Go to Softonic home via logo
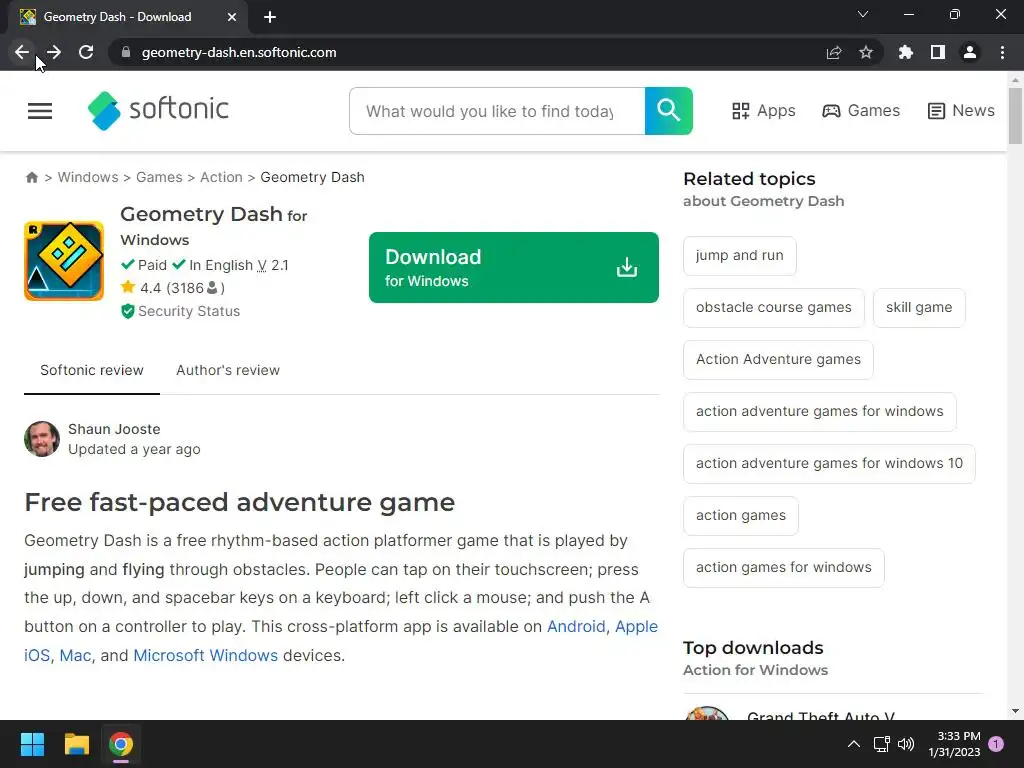The image size is (1024, 768). coord(158,110)
